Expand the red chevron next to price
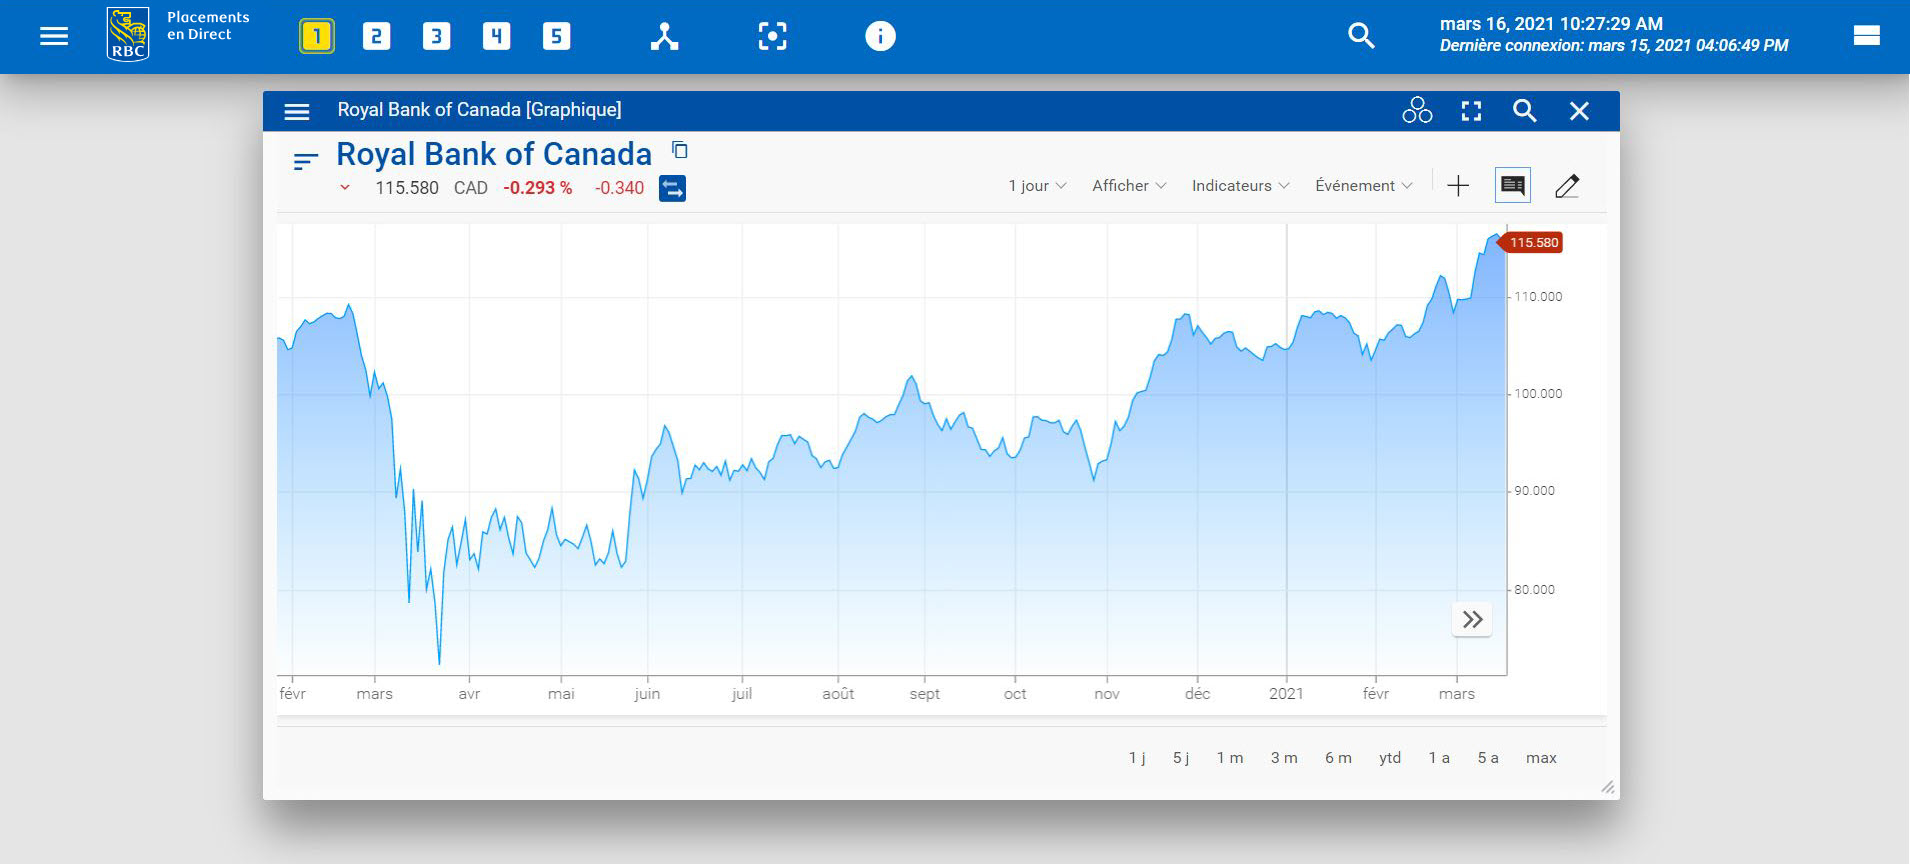The width and height of the screenshot is (1910, 864). coord(345,187)
